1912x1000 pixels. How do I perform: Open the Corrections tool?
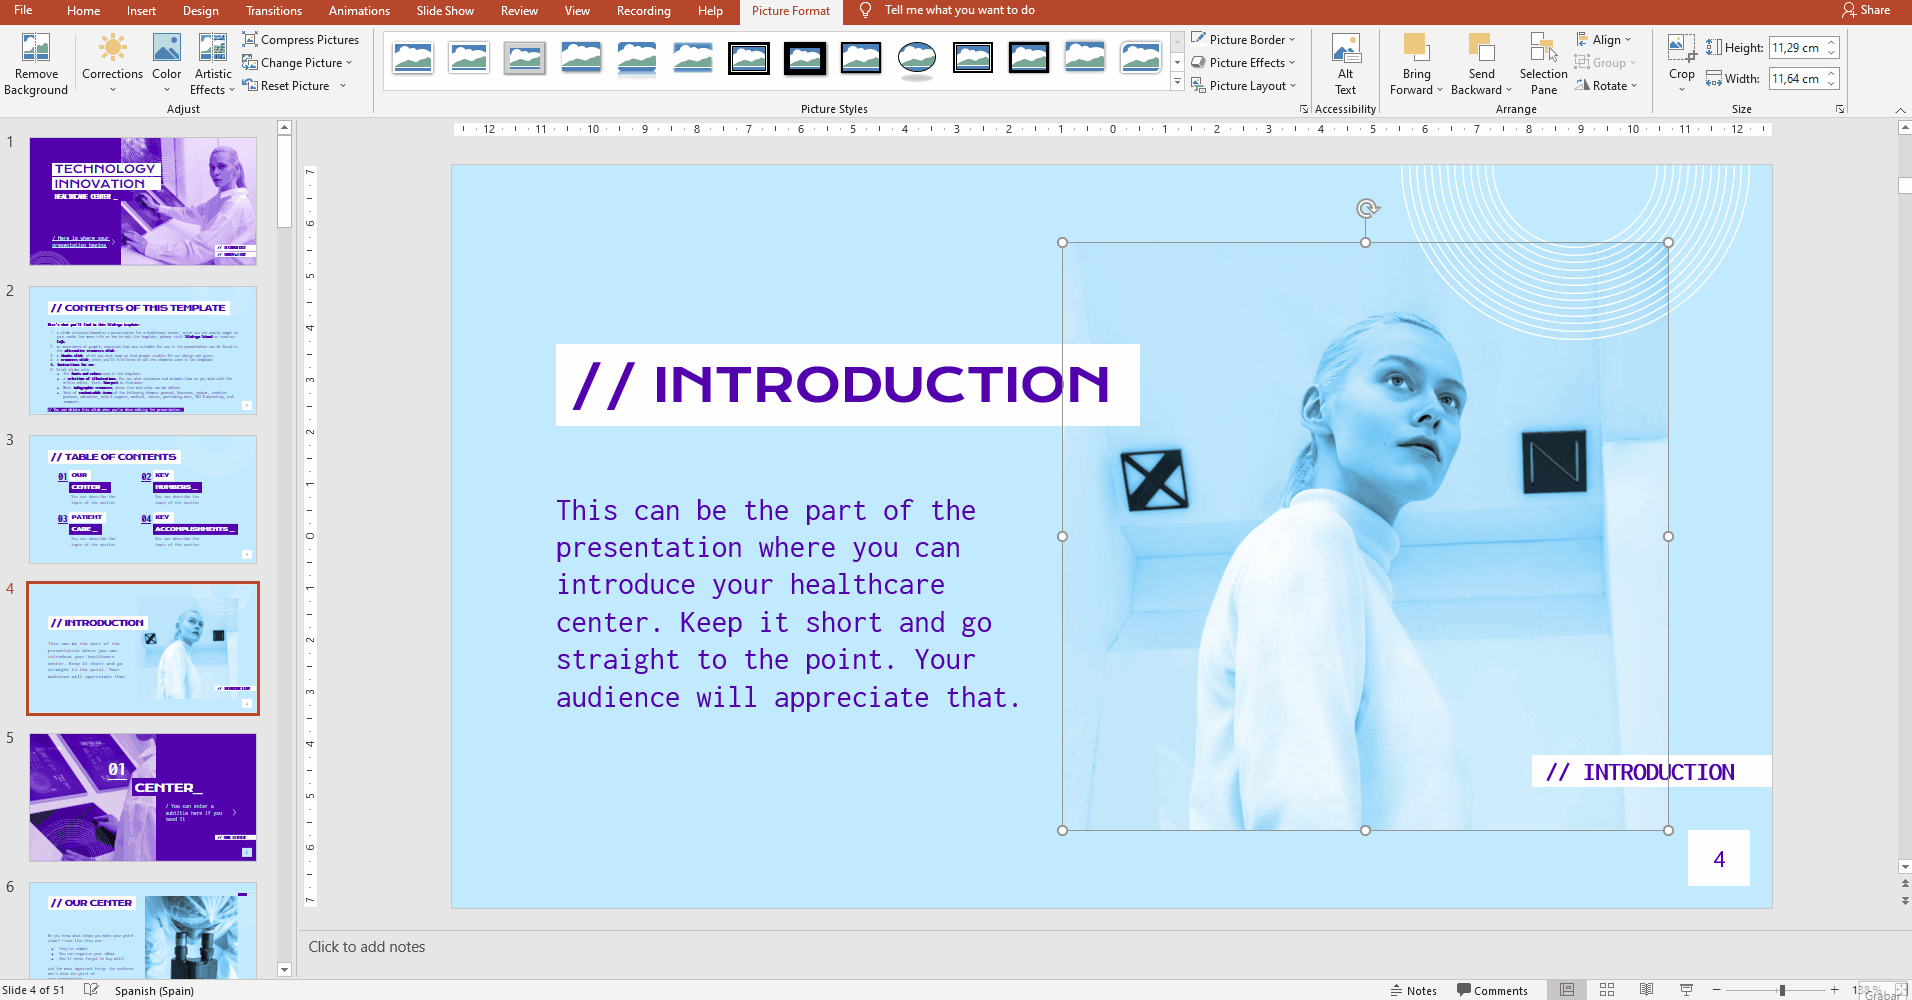pyautogui.click(x=112, y=48)
